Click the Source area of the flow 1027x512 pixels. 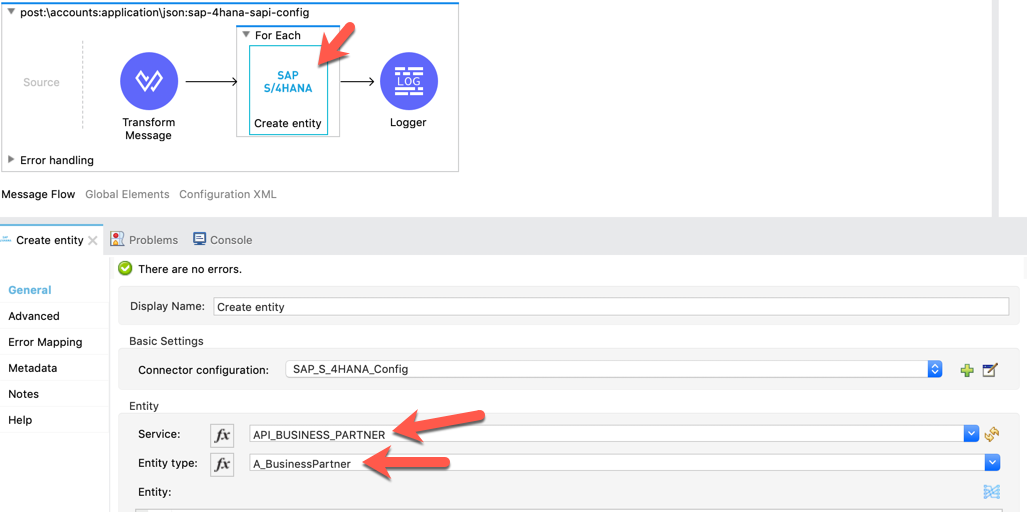[41, 82]
